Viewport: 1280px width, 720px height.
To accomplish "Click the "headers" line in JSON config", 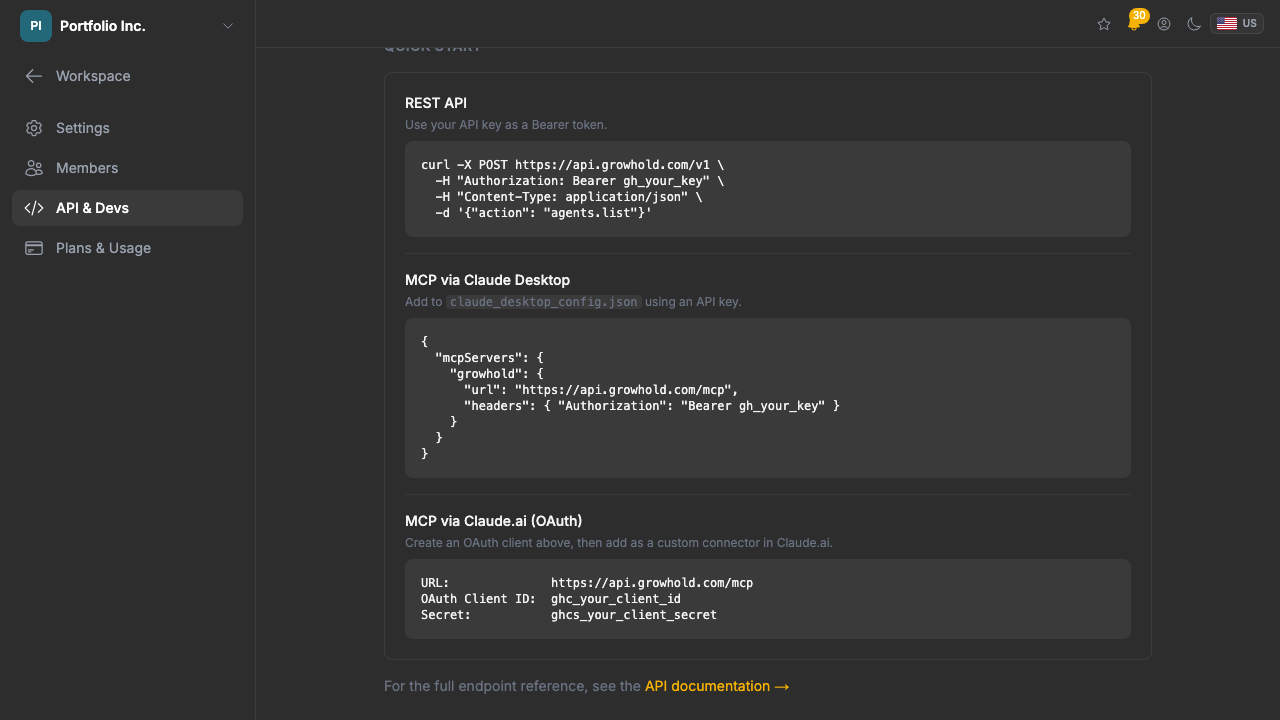I will click(652, 405).
